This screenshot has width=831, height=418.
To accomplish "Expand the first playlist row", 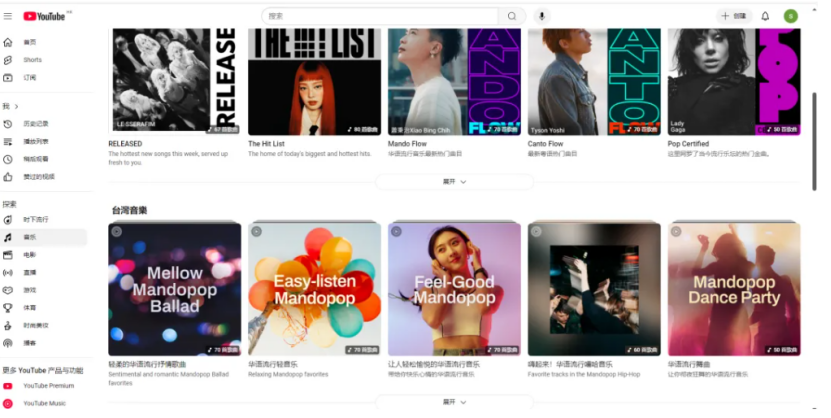I will point(454,182).
